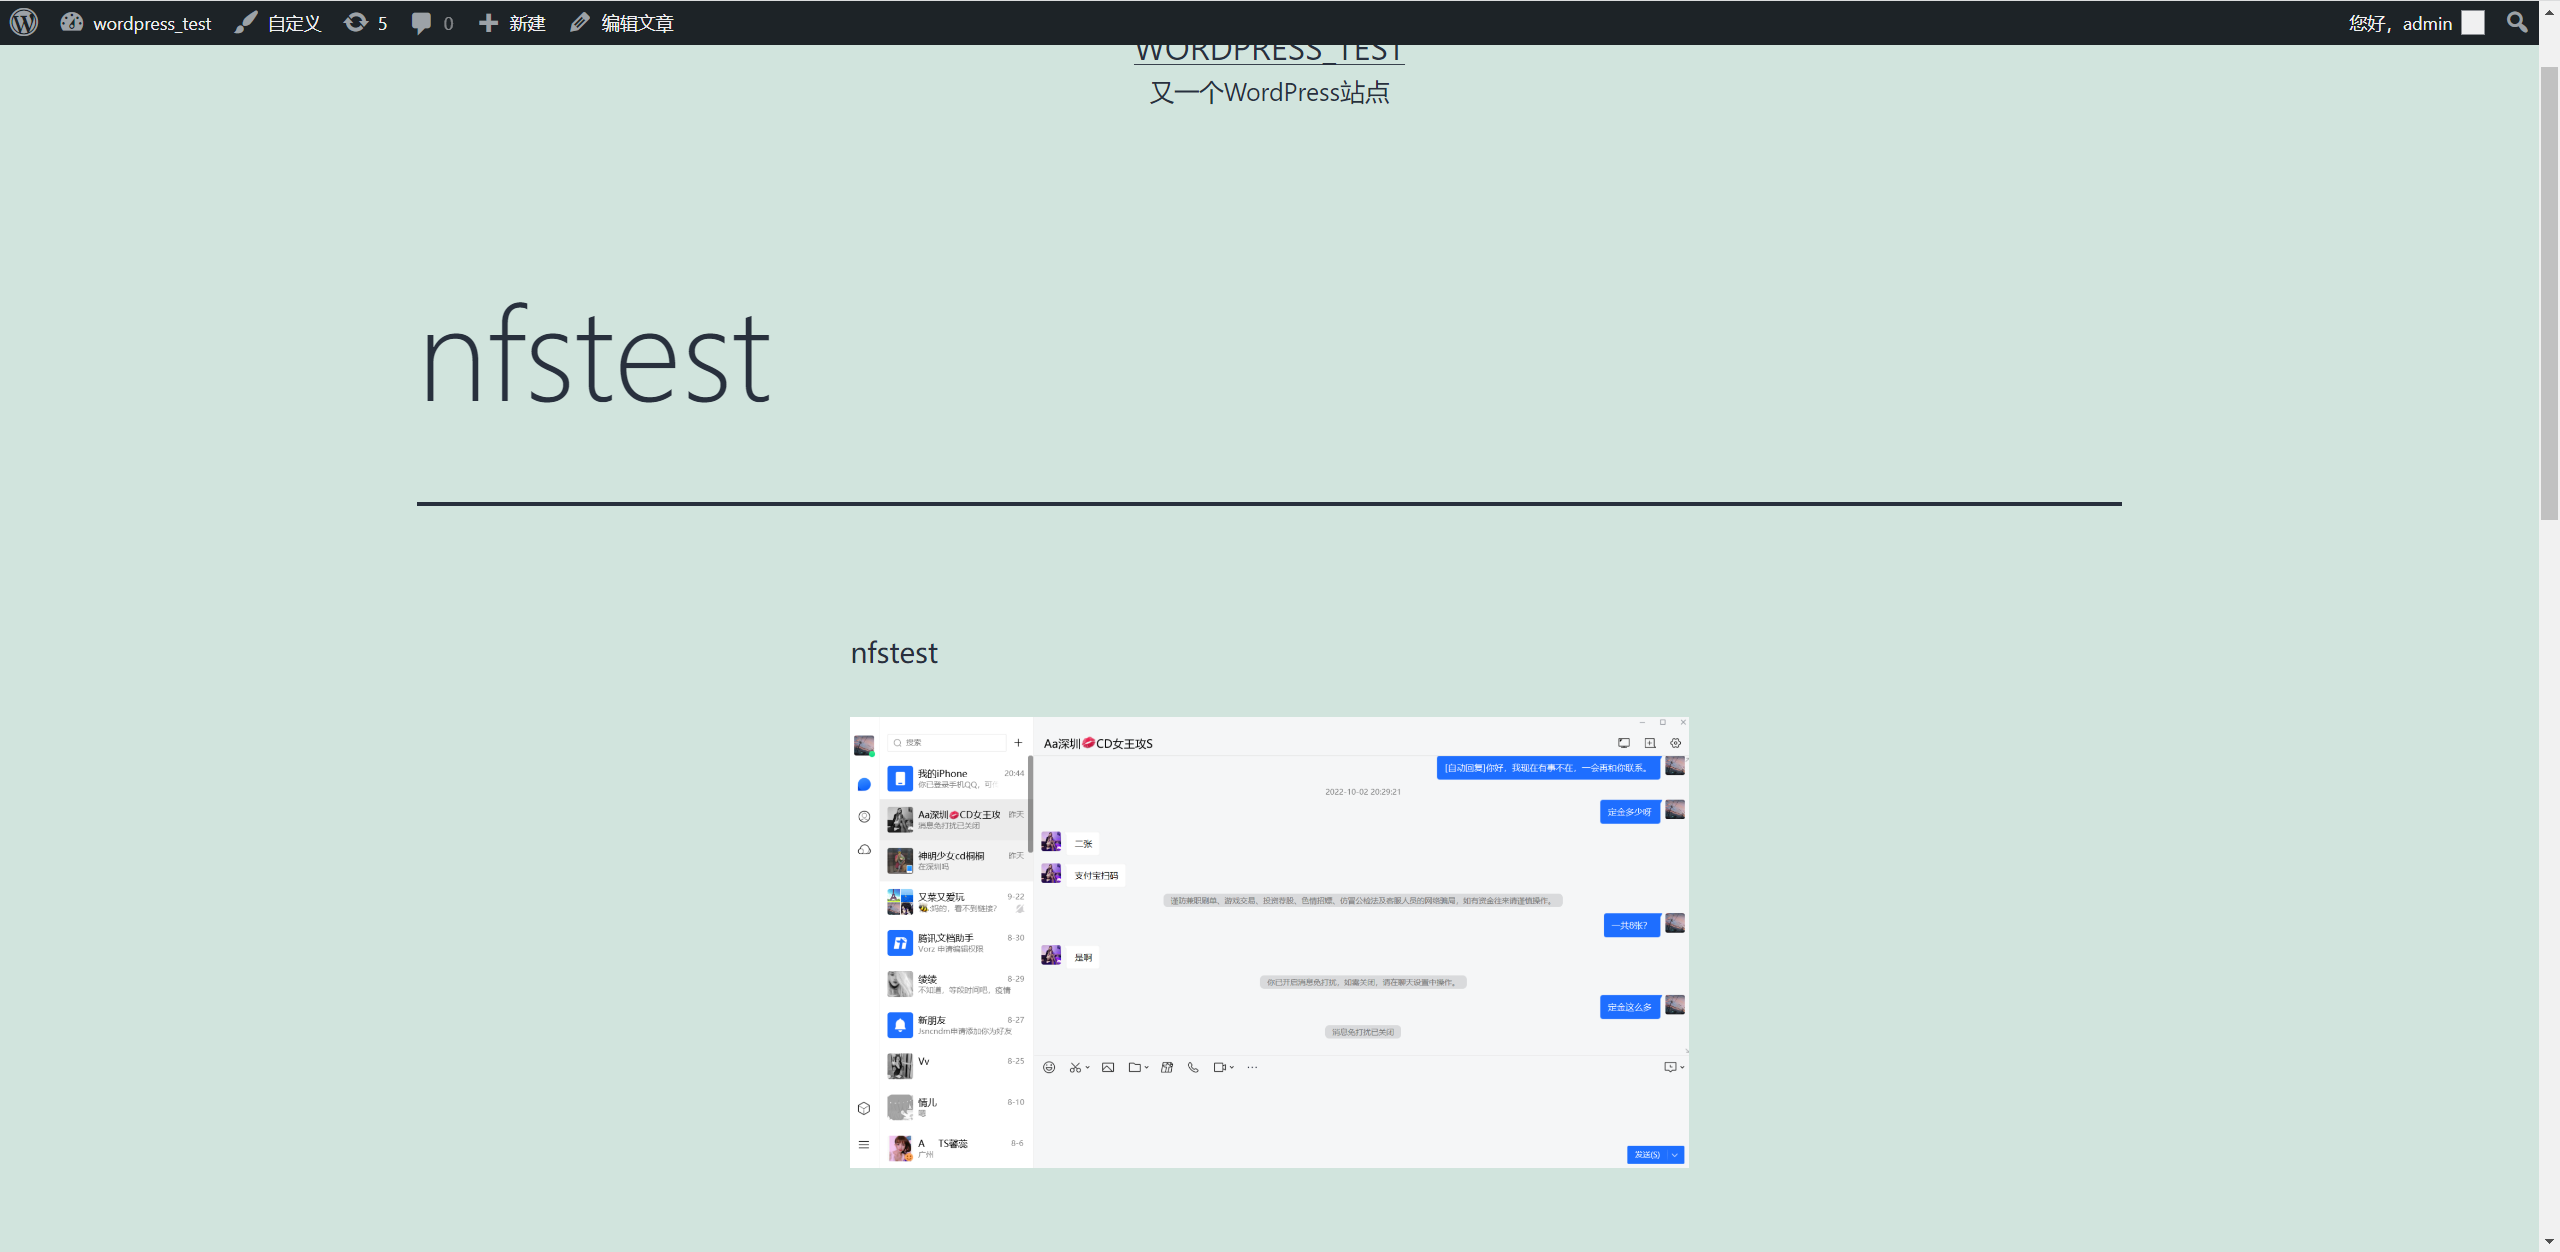
Task: Click the WordPress logo in admin bar
Action: 24,22
